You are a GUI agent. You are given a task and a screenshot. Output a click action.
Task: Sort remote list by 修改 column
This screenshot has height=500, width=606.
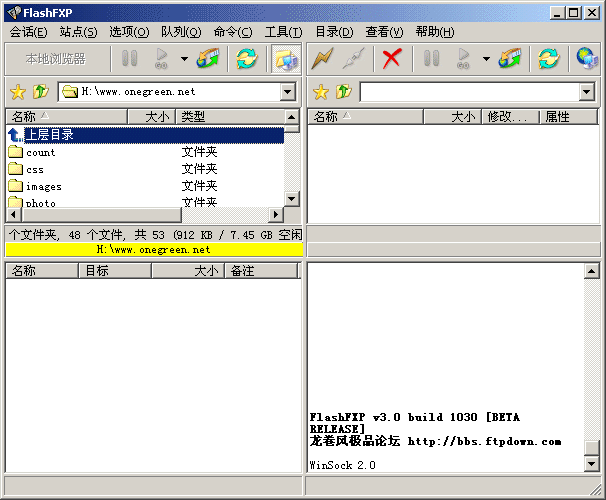511,116
